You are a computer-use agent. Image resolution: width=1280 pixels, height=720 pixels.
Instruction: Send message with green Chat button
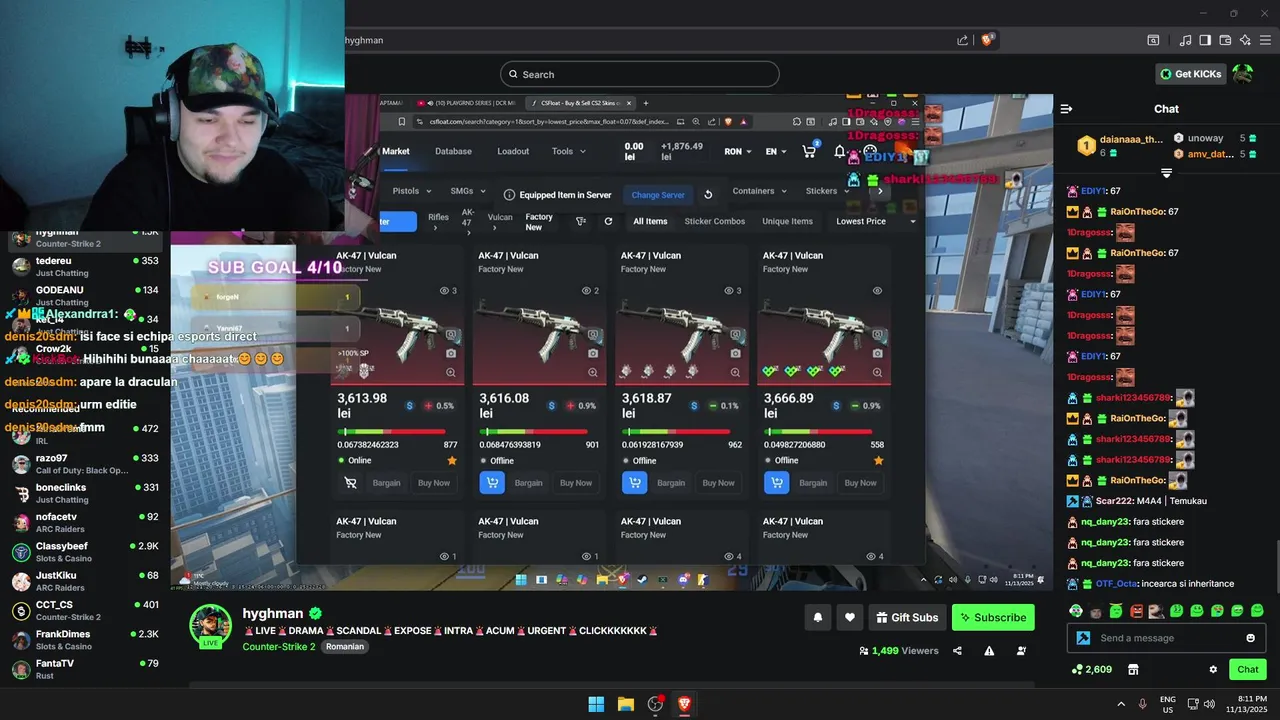pyautogui.click(x=1248, y=669)
